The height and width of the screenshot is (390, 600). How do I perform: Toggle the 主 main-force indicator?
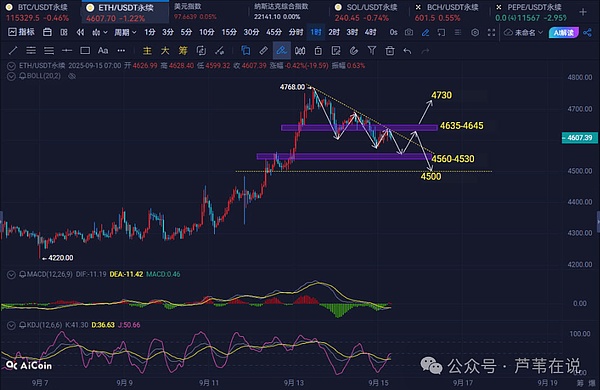click(x=147, y=51)
